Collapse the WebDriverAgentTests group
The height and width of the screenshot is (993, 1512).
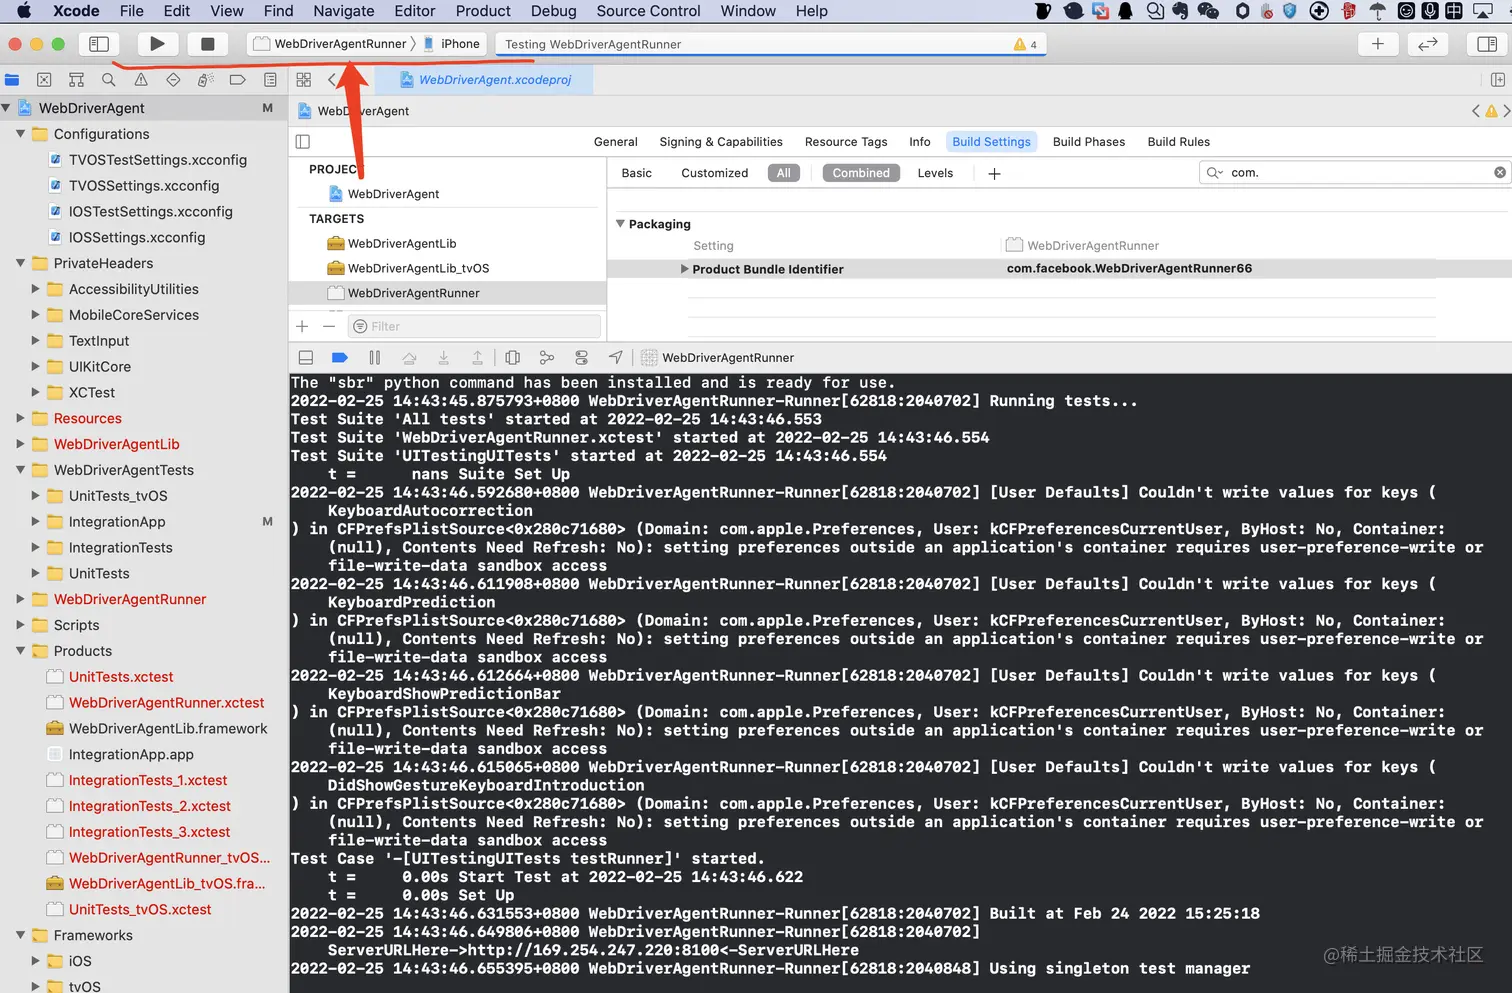click(x=20, y=470)
